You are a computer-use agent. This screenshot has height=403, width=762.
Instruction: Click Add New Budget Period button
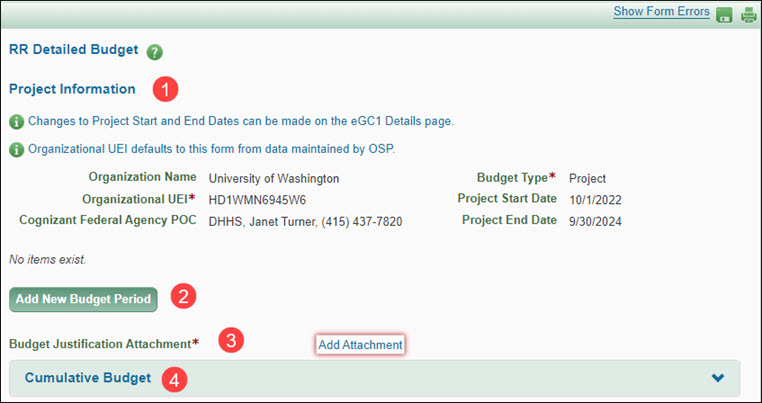click(83, 298)
